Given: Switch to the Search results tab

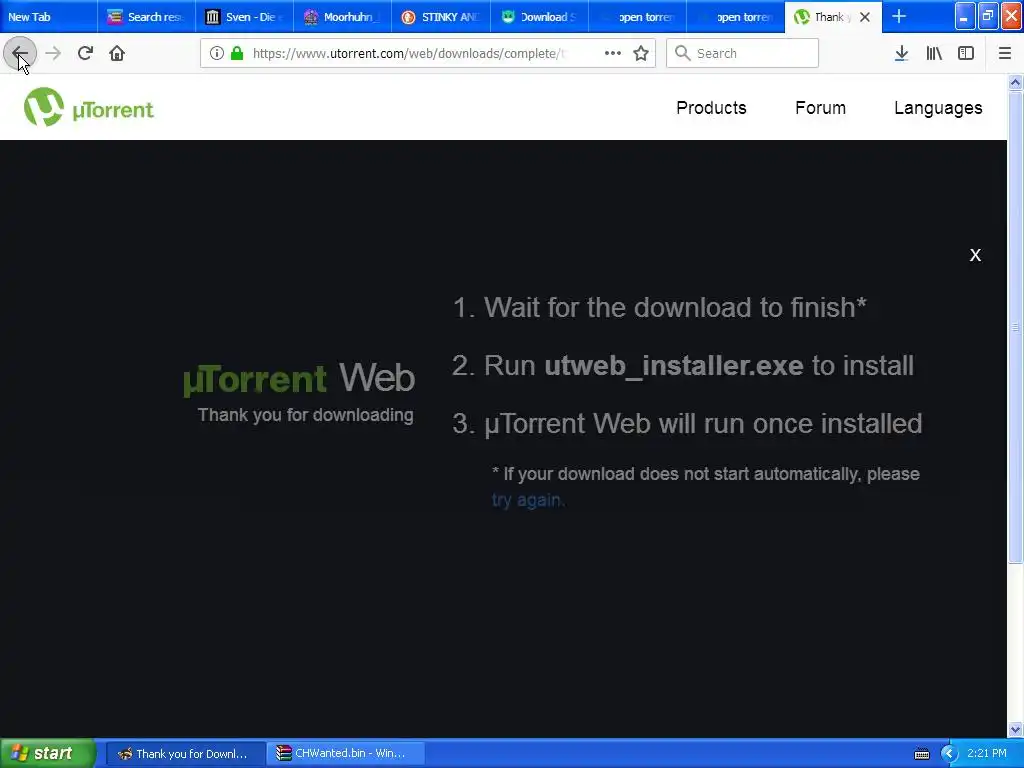Looking at the screenshot, I should click(x=146, y=16).
